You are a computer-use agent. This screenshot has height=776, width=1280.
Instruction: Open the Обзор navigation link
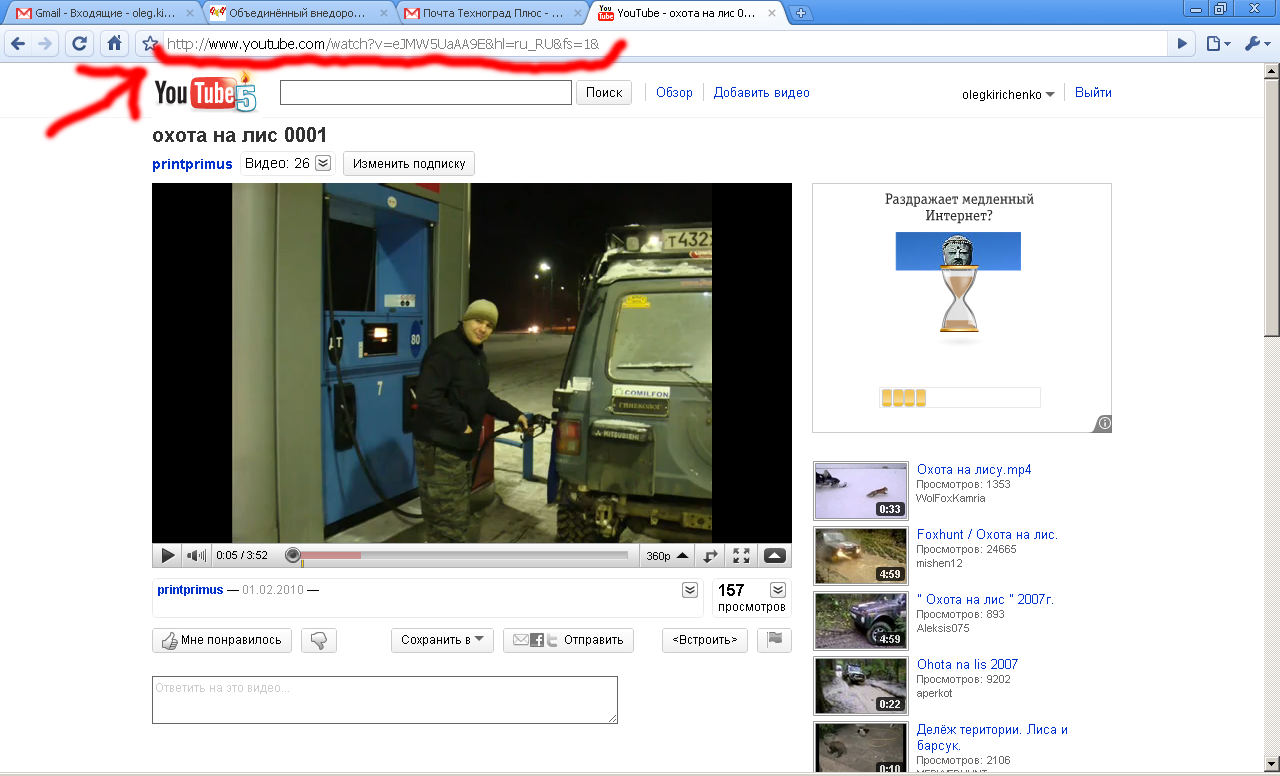point(674,93)
